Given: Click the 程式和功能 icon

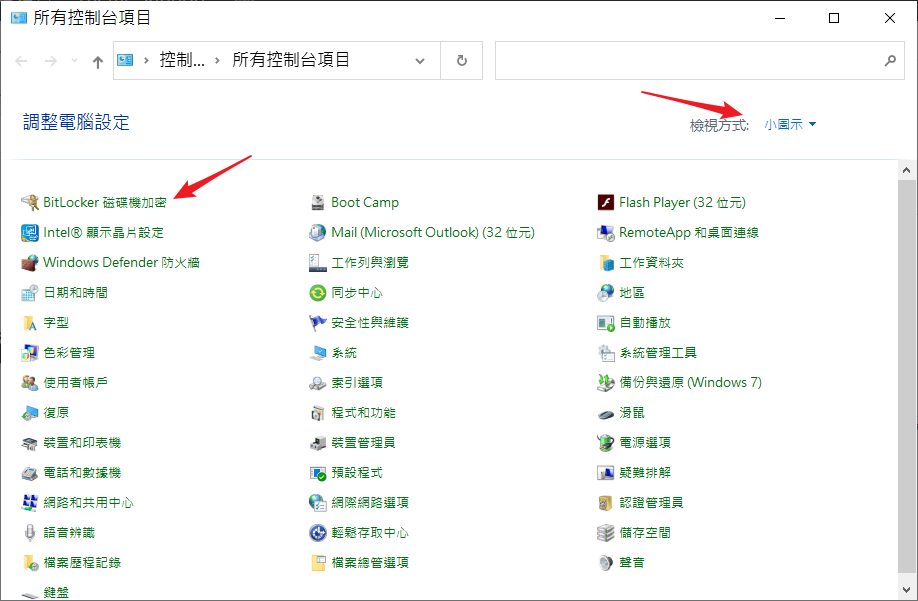Looking at the screenshot, I should point(318,413).
